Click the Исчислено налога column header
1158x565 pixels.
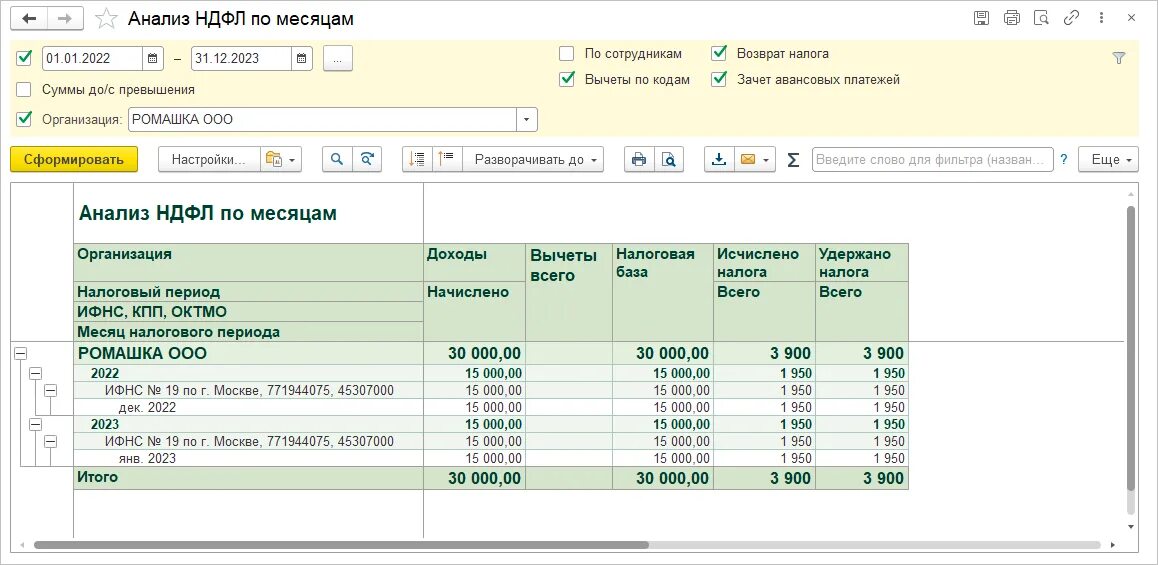click(764, 262)
